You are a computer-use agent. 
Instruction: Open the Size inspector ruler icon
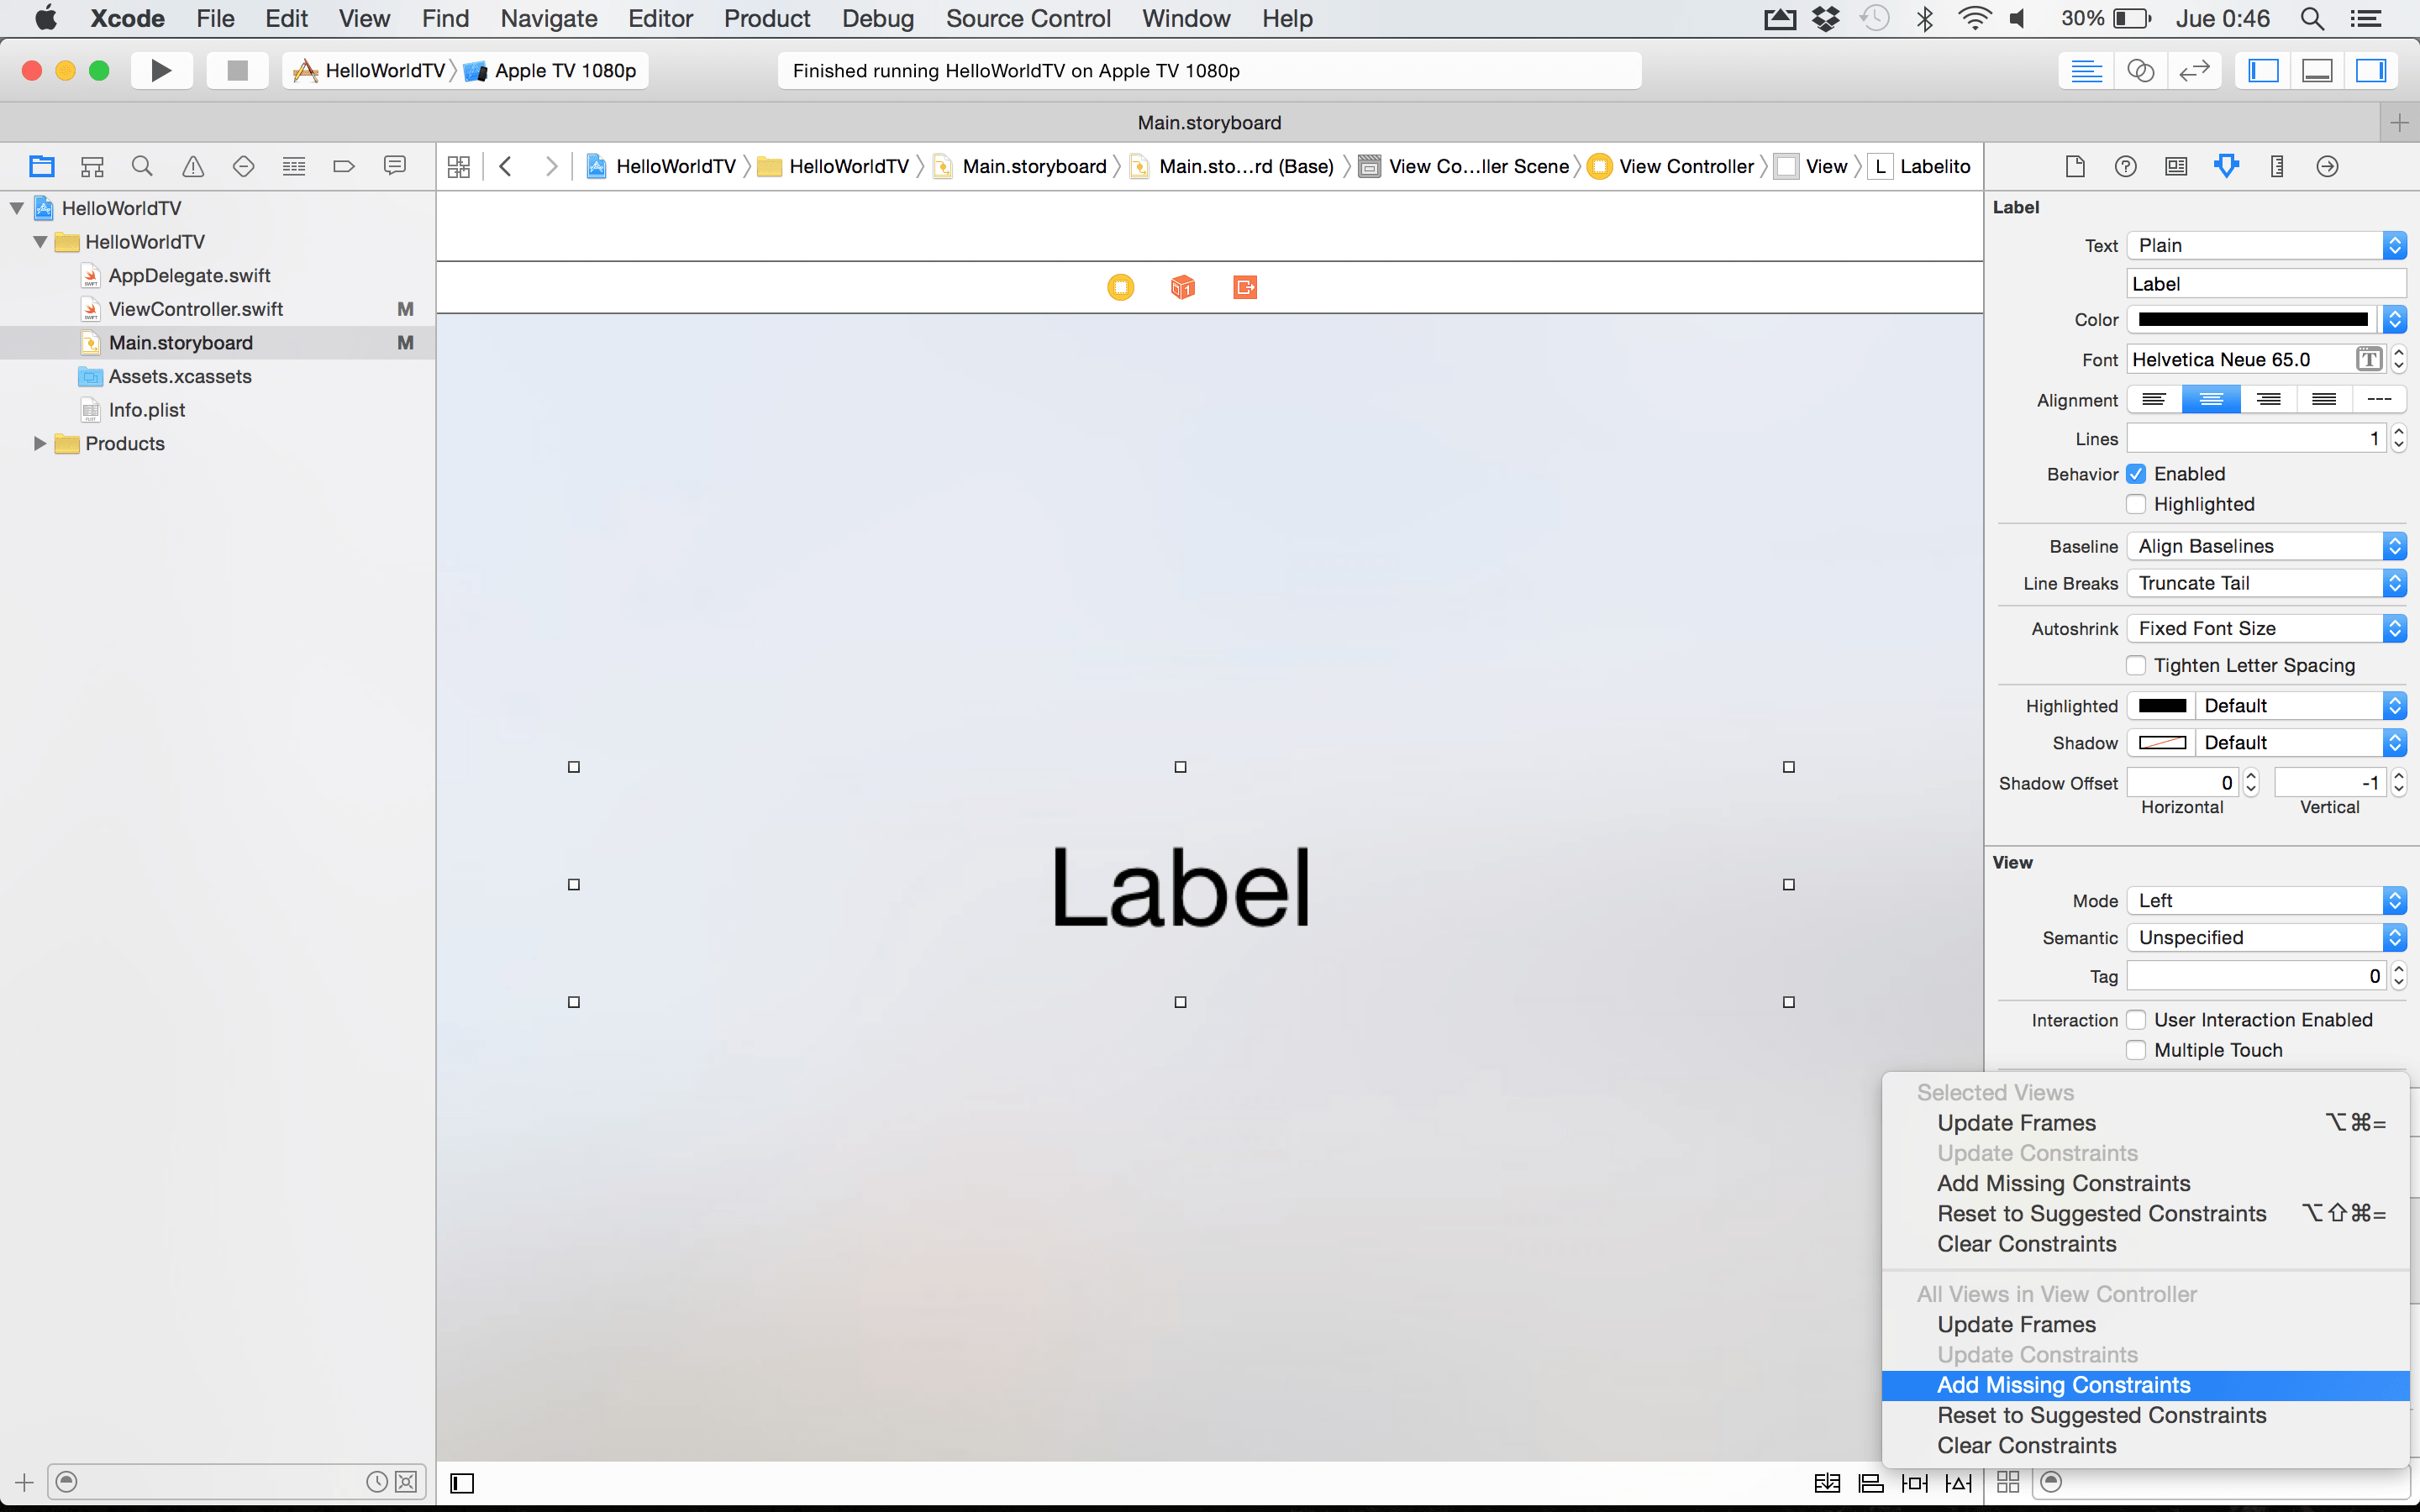click(x=2277, y=166)
